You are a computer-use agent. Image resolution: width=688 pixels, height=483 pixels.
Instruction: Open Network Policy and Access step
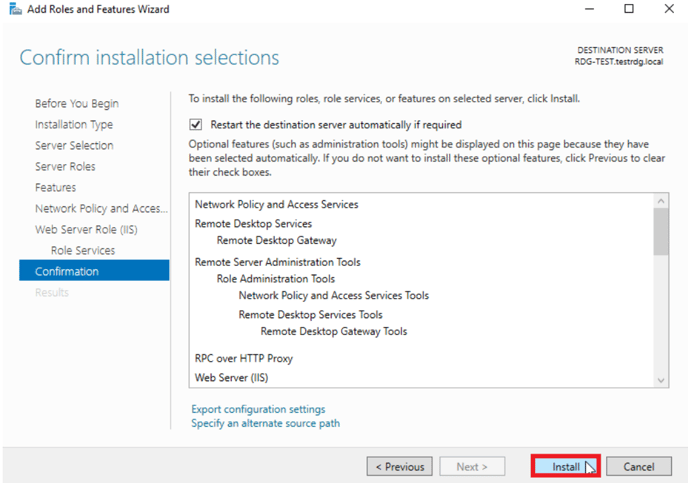pos(101,208)
